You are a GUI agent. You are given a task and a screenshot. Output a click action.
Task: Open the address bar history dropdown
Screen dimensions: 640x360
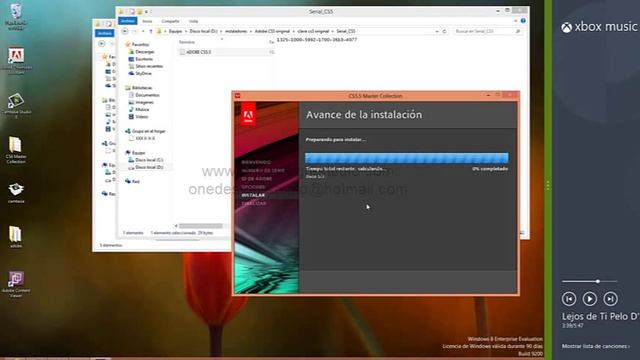pos(437,31)
